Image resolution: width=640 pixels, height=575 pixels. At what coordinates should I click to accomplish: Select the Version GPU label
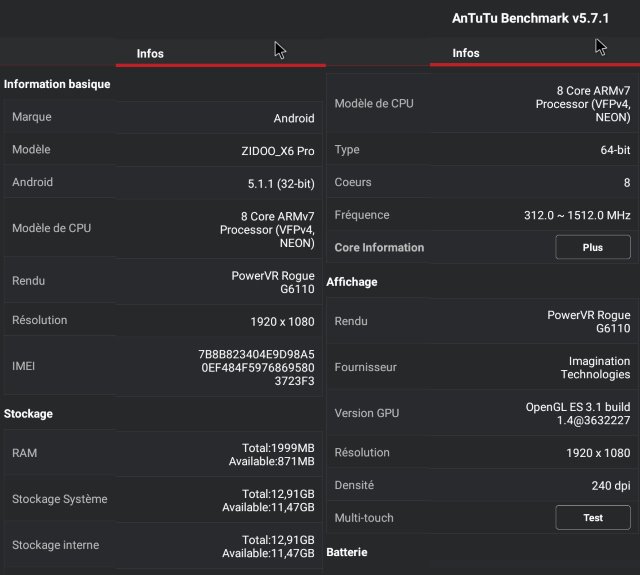coord(367,413)
